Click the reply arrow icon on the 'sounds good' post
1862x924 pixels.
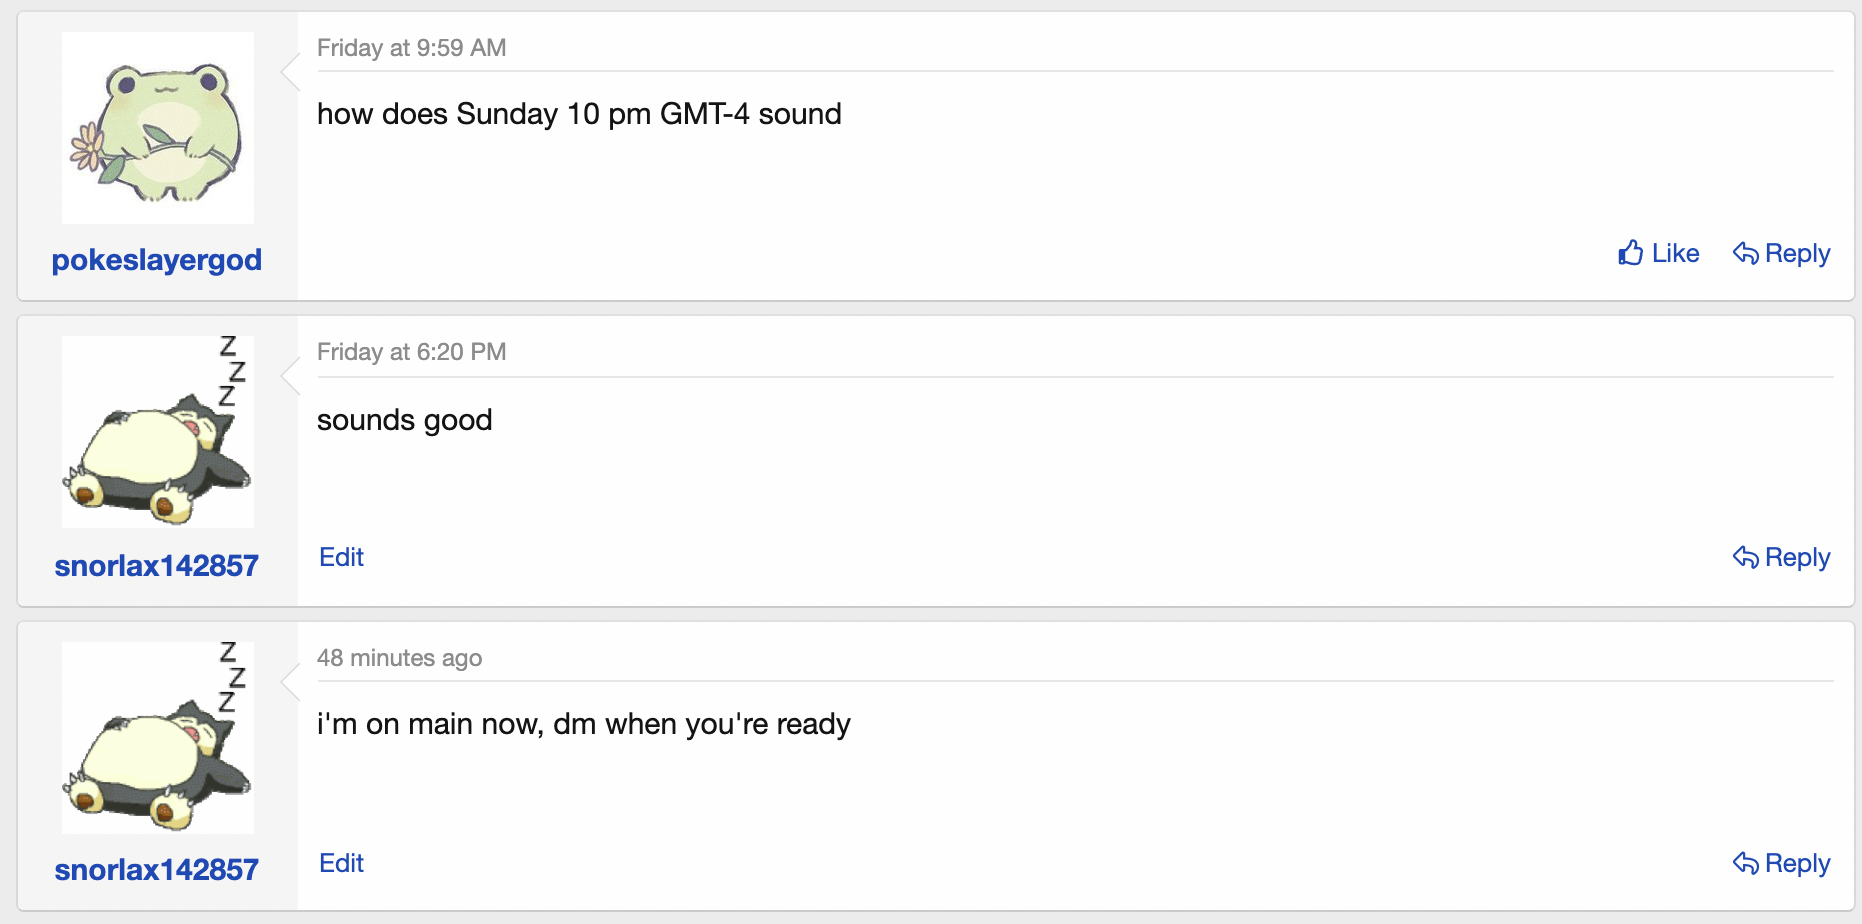pos(1746,558)
